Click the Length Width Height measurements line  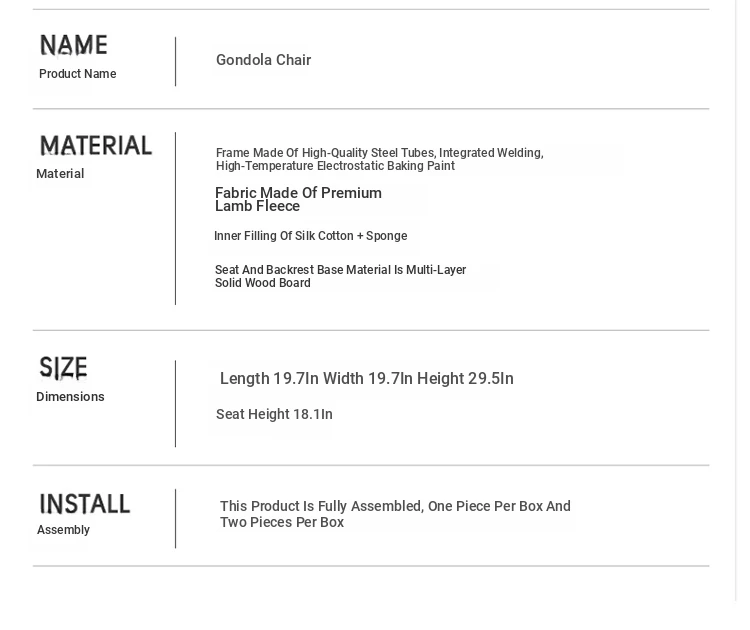click(x=366, y=379)
